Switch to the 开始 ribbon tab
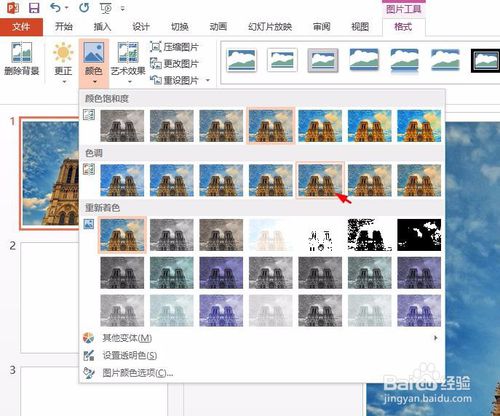The width and height of the screenshot is (500, 416). (64, 27)
